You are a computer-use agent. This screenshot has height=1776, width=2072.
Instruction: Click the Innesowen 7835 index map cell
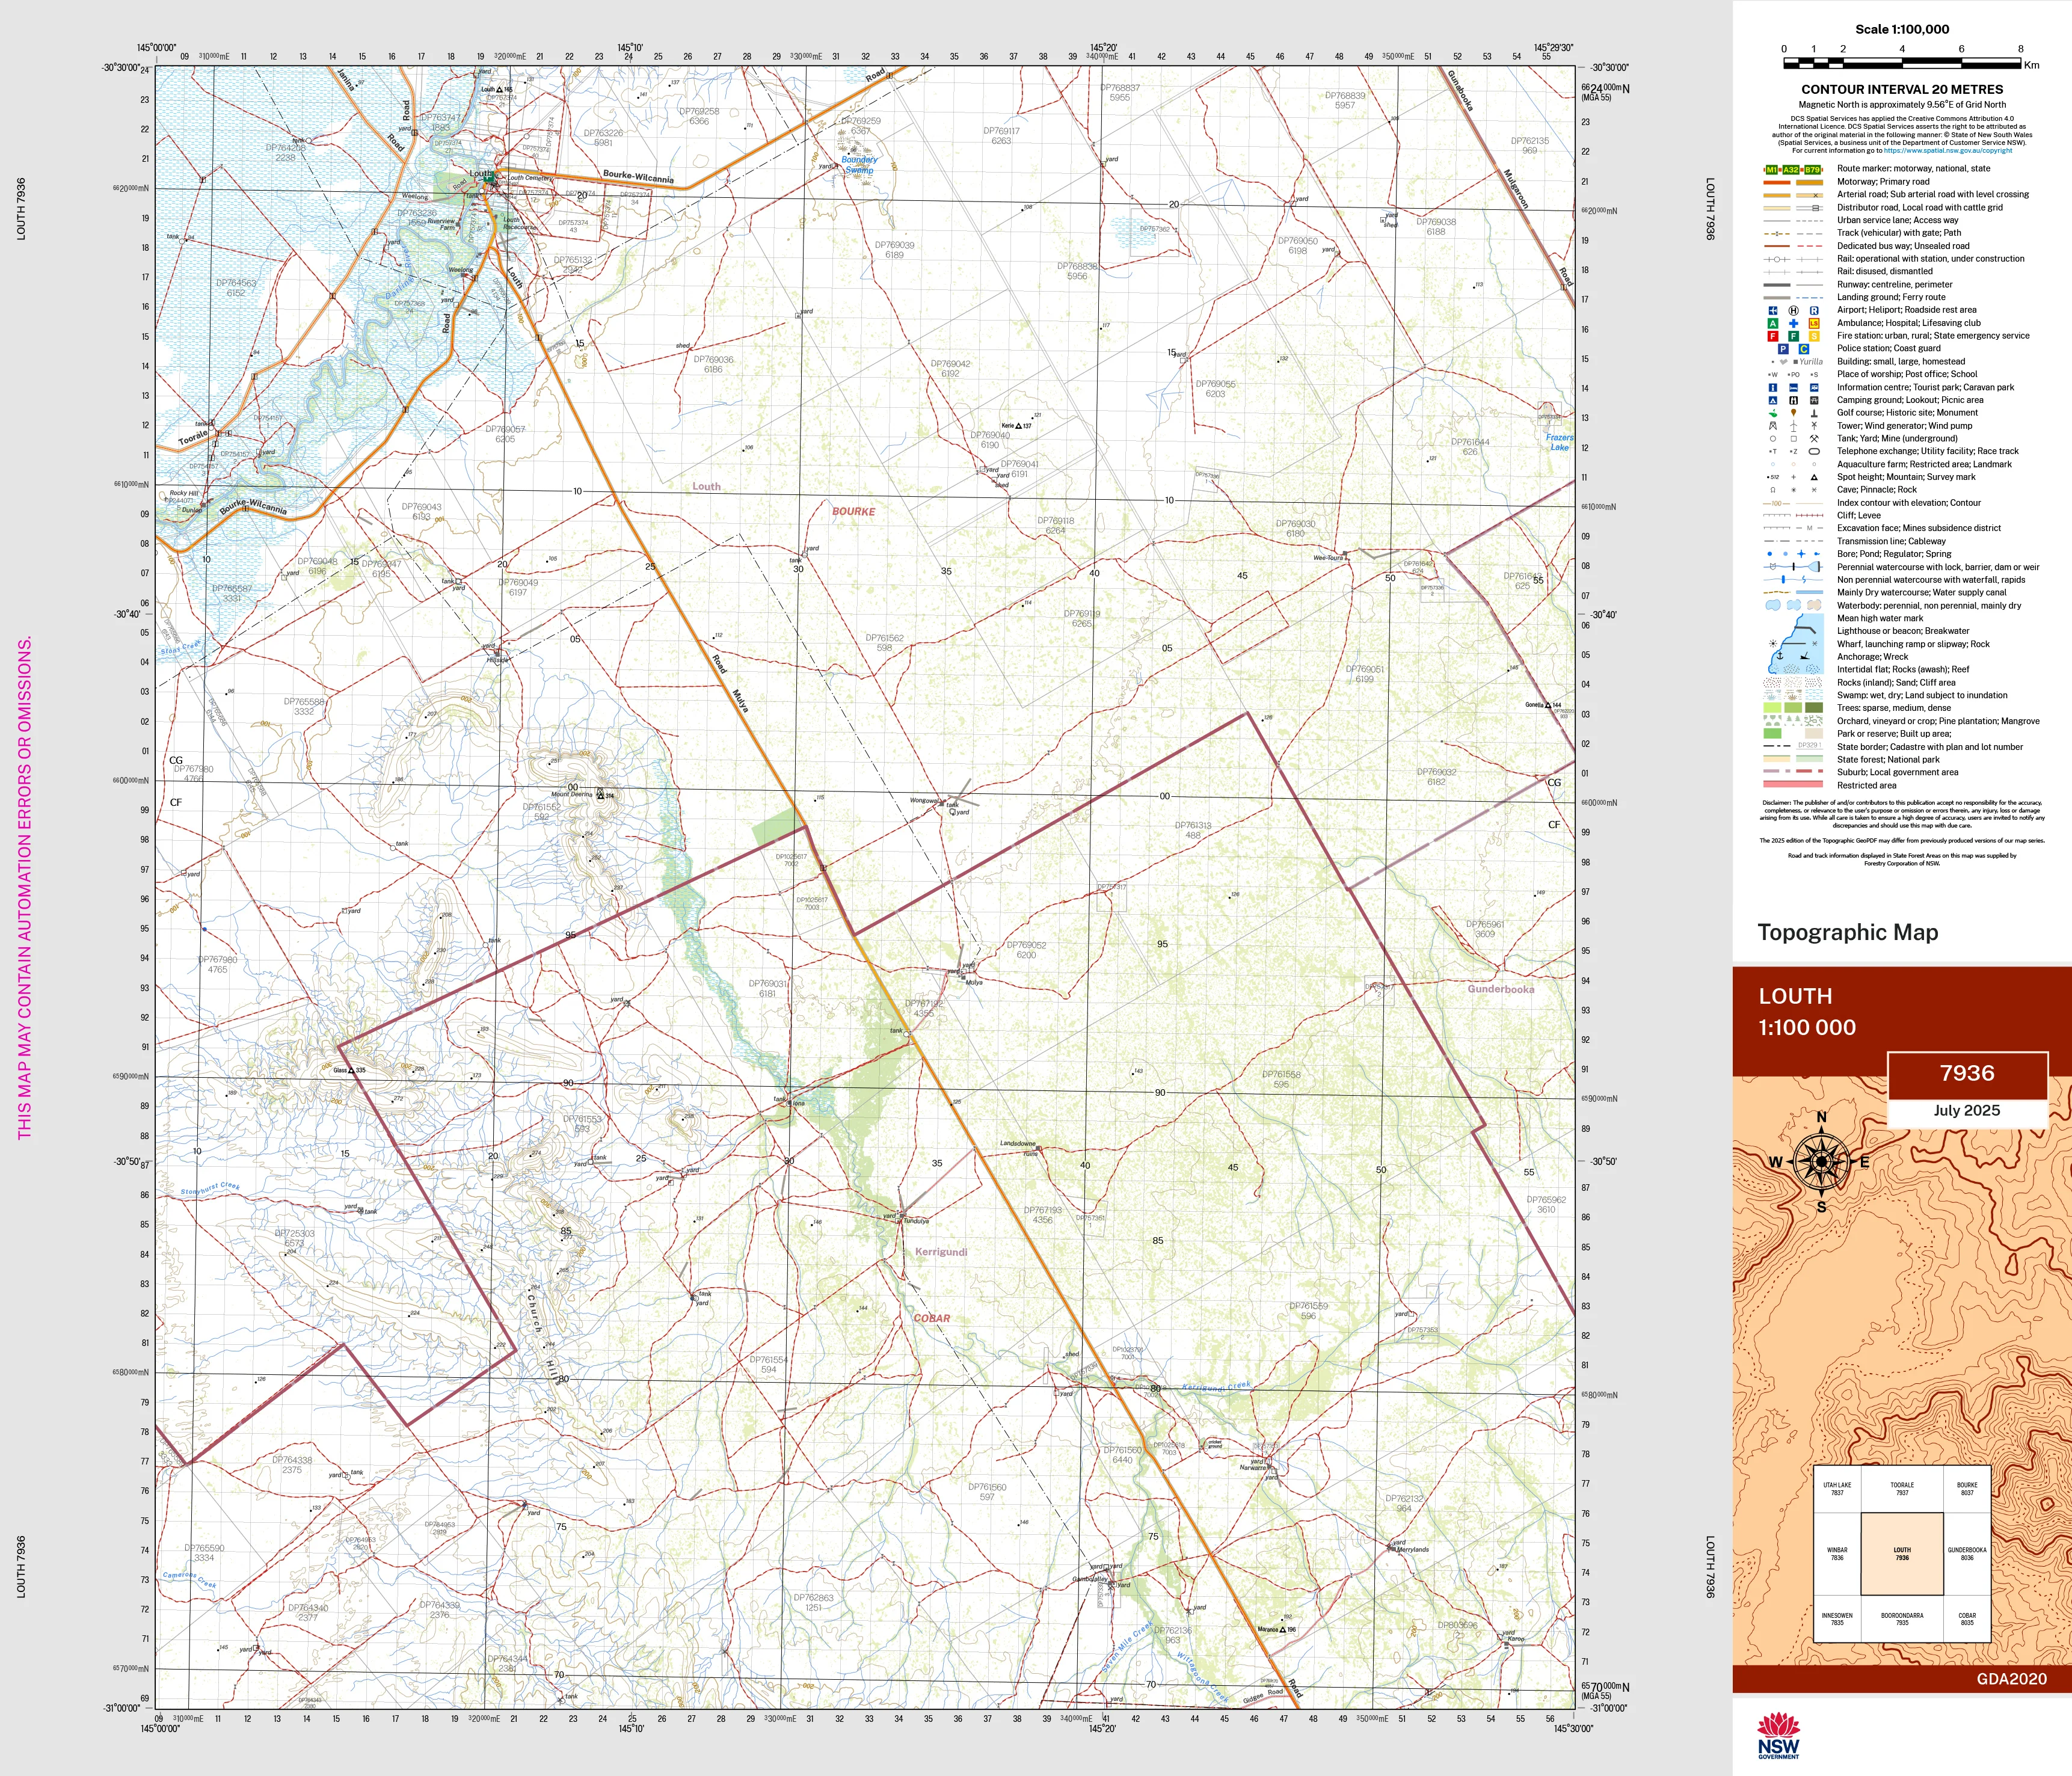(x=1837, y=1619)
